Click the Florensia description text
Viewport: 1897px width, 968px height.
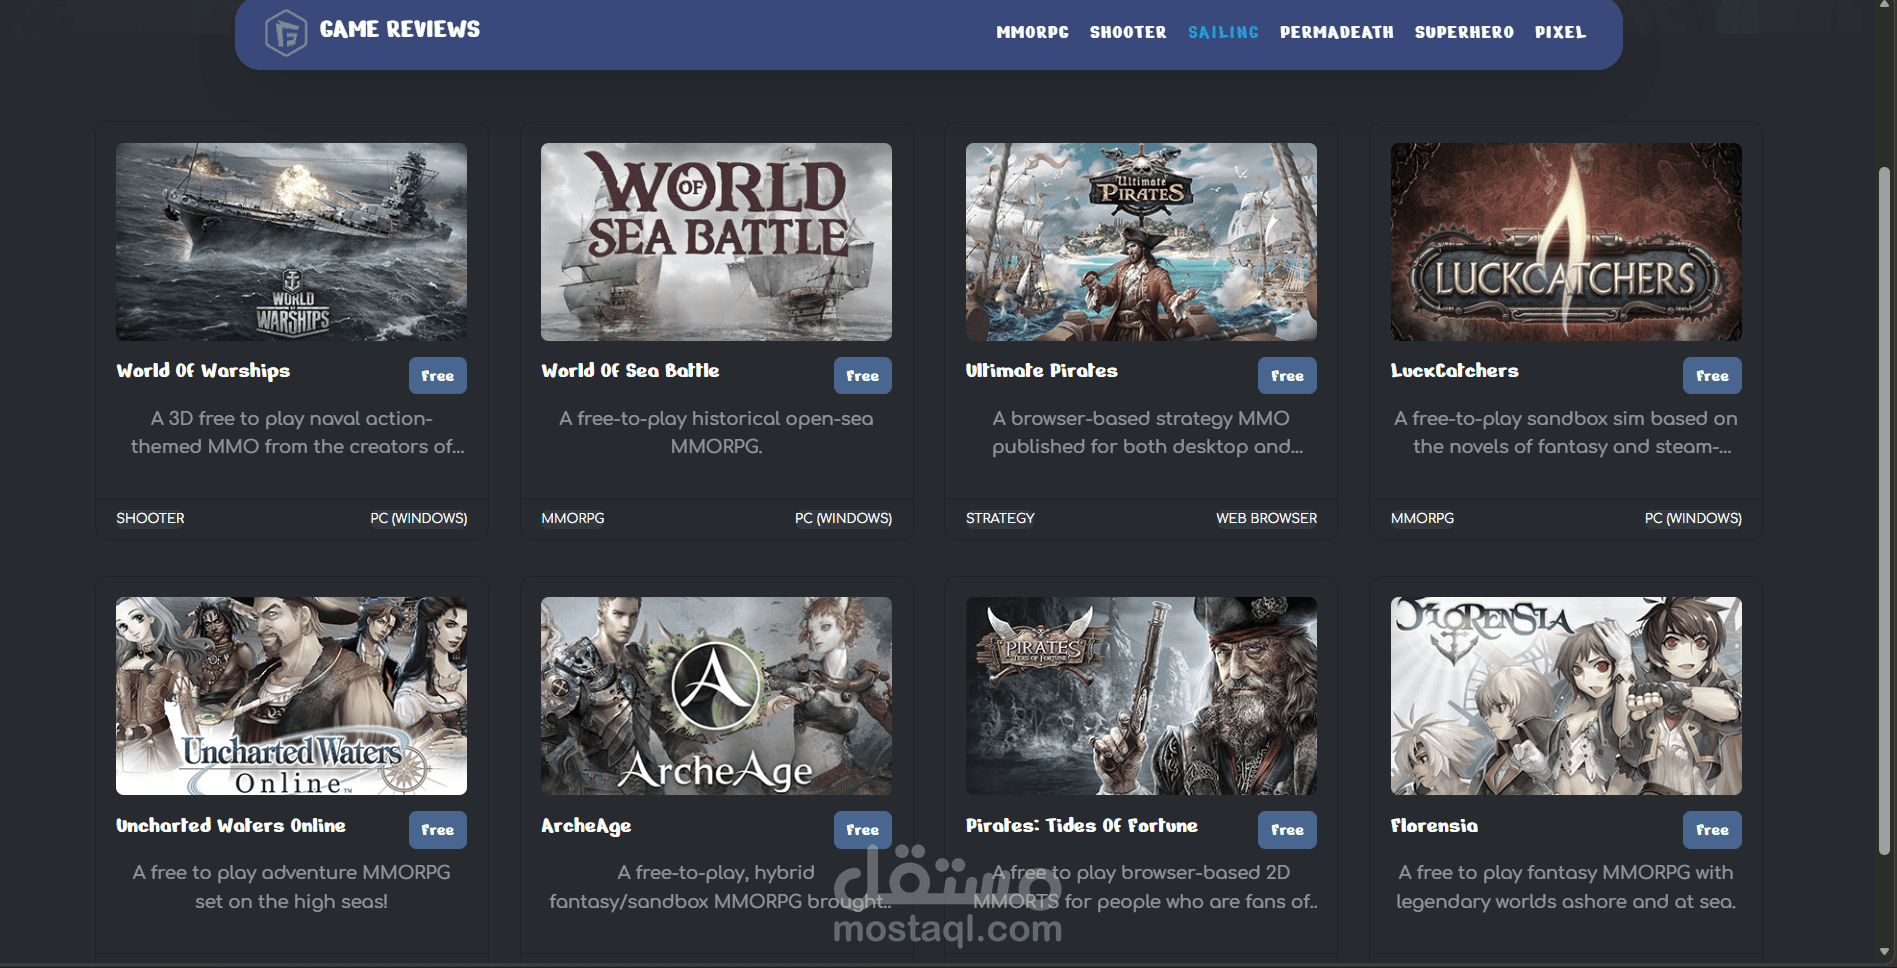[1566, 887]
